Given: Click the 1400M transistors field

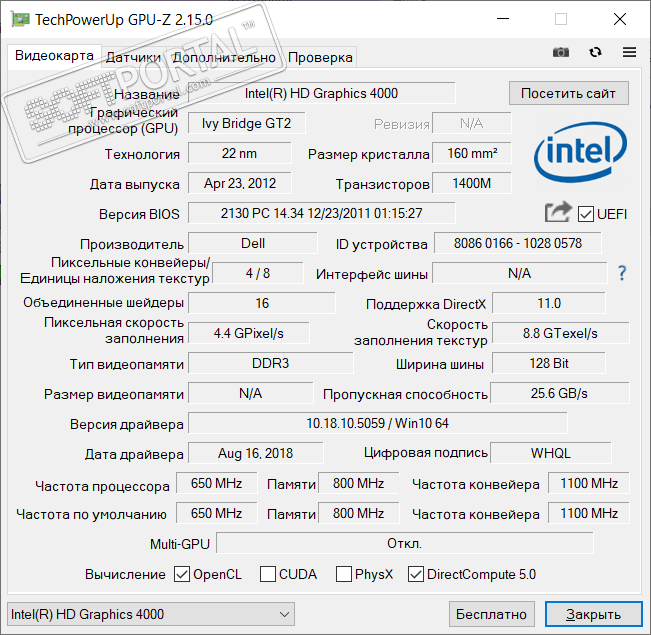Looking at the screenshot, I should 472,183.
